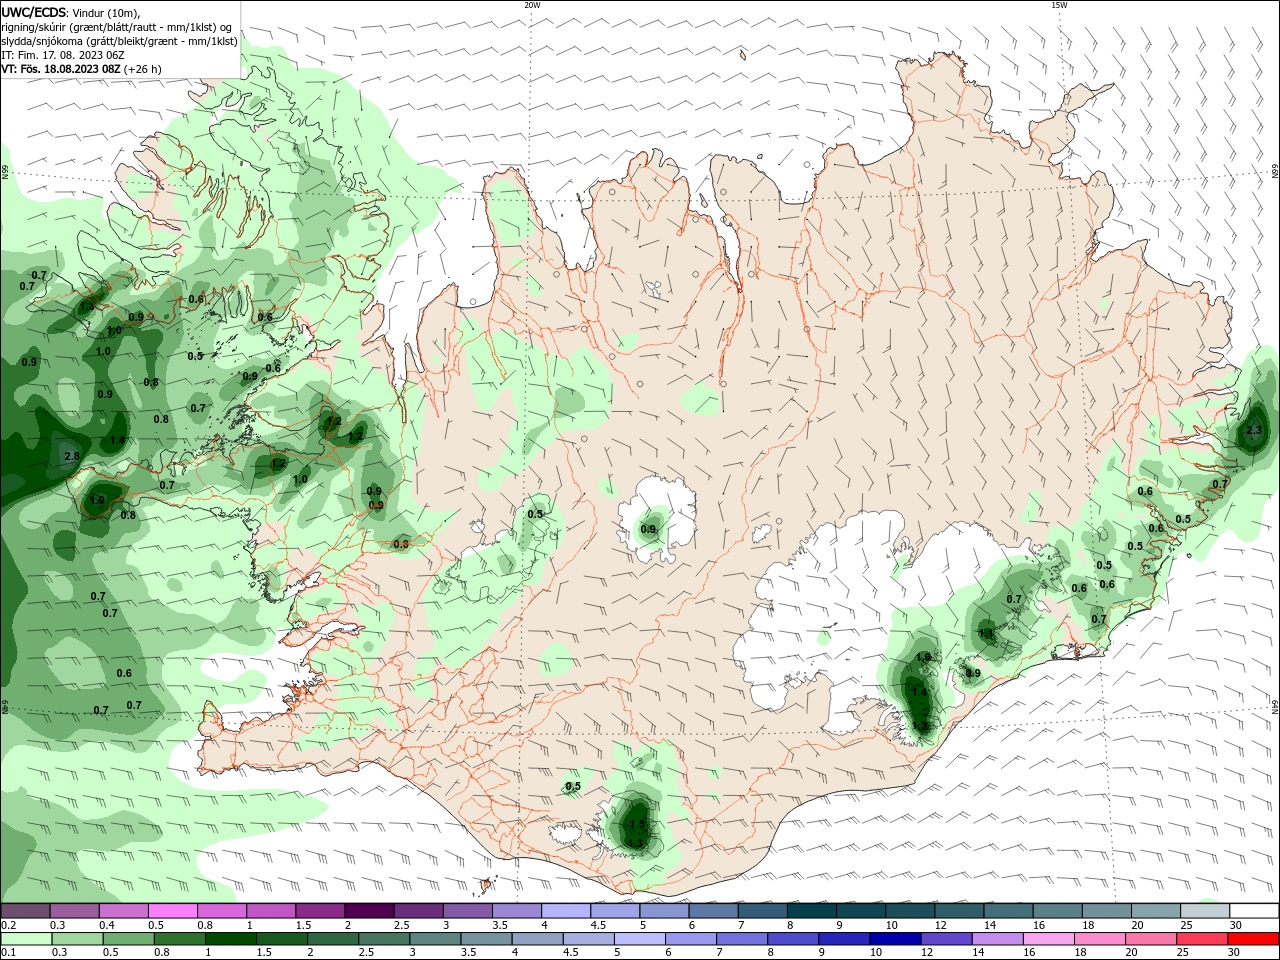Click the 25 label on the lower rain scale
1280x960 pixels.
pyautogui.click(x=1185, y=953)
